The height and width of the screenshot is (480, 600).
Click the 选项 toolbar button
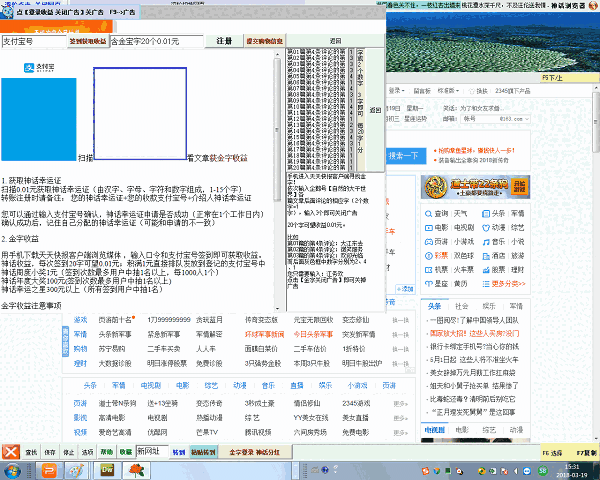tap(87, 452)
